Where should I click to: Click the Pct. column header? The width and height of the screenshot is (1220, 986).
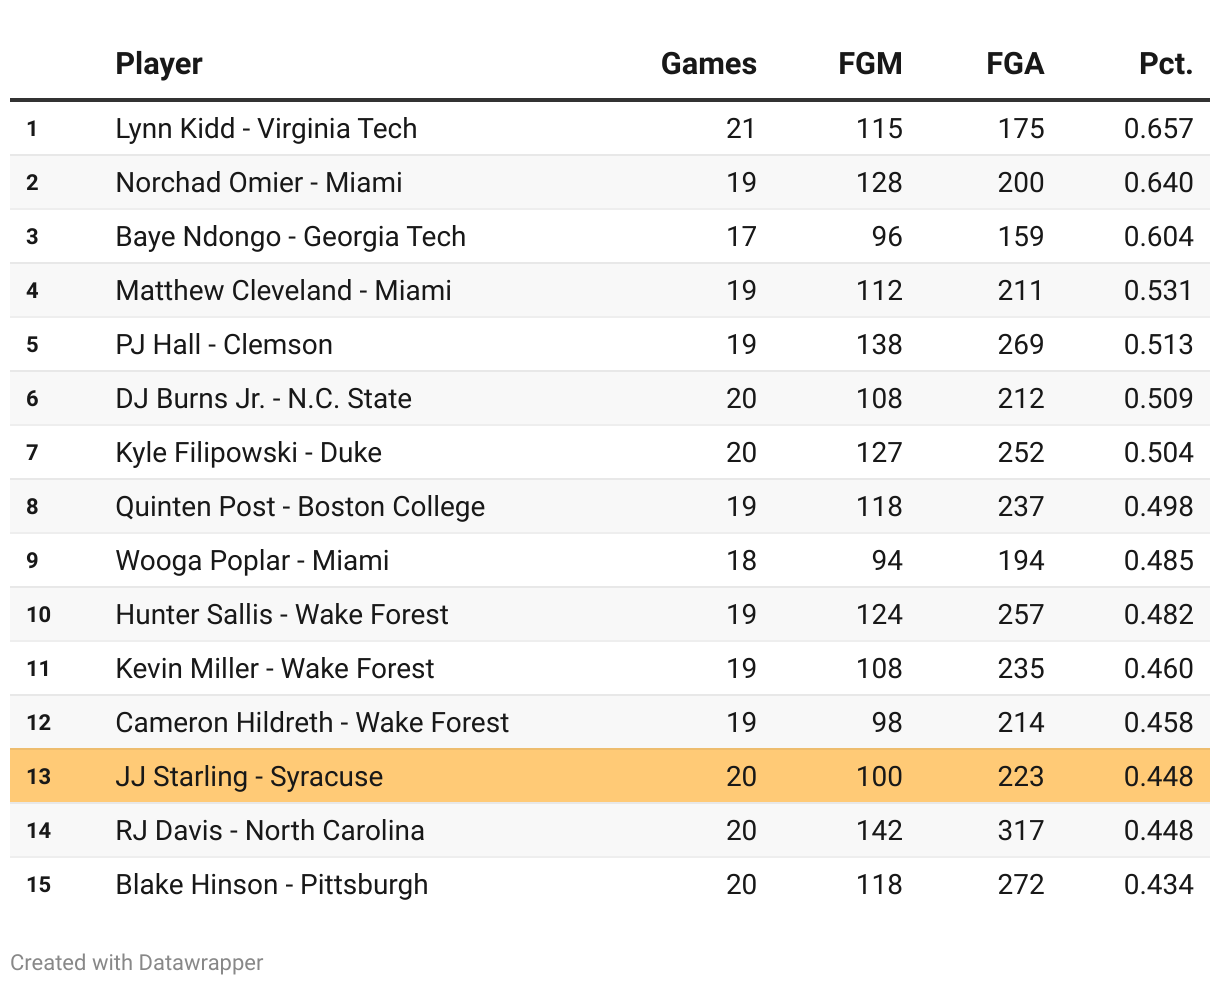pyautogui.click(x=1165, y=64)
